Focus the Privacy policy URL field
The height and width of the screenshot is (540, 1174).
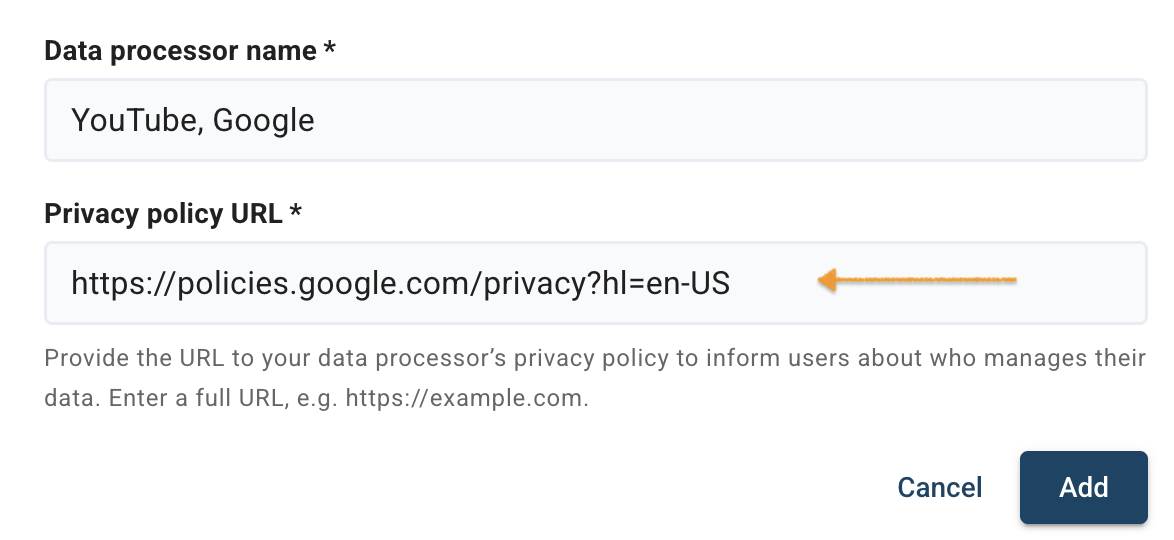pyautogui.click(x=595, y=283)
